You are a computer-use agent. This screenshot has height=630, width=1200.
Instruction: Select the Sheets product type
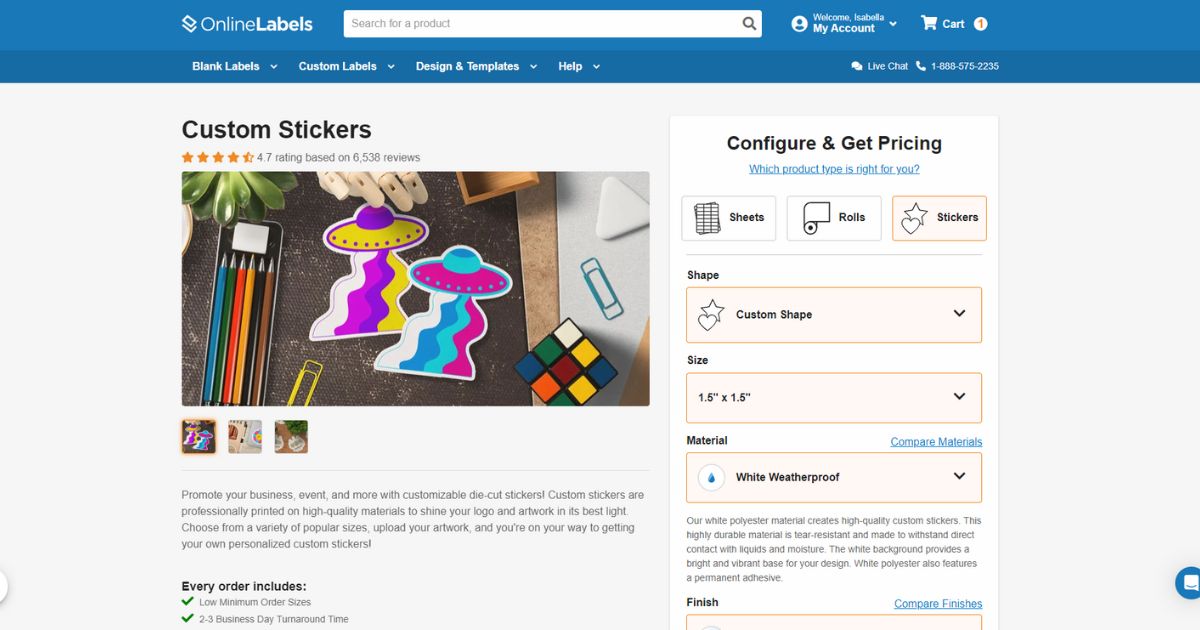[x=729, y=218]
